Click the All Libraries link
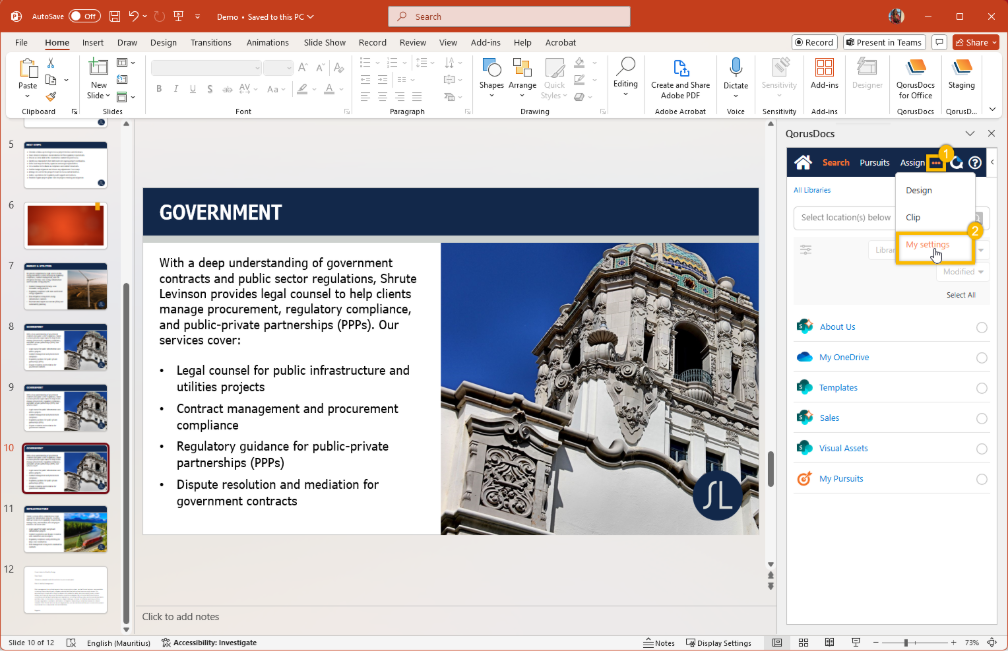This screenshot has height=651, width=1008. (812, 190)
